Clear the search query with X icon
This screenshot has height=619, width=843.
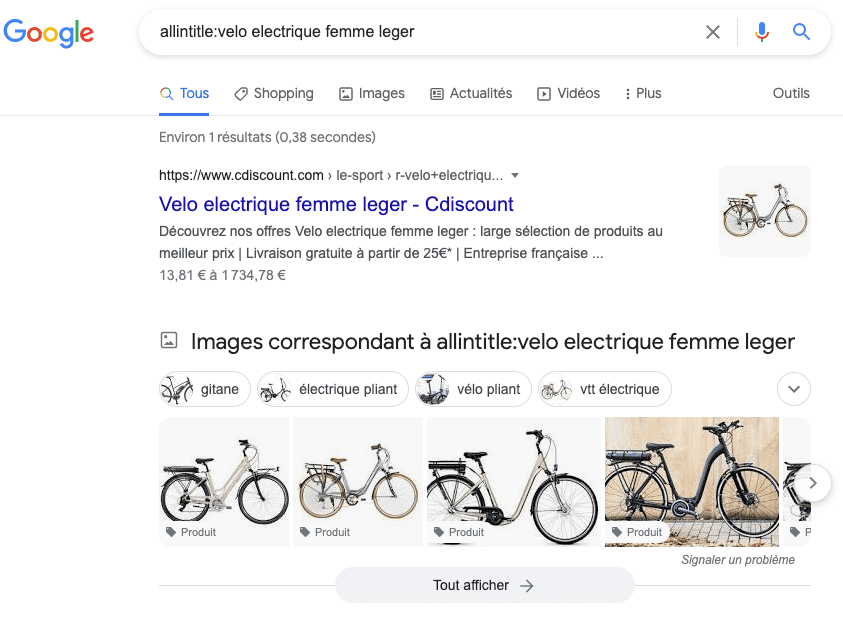coord(713,32)
